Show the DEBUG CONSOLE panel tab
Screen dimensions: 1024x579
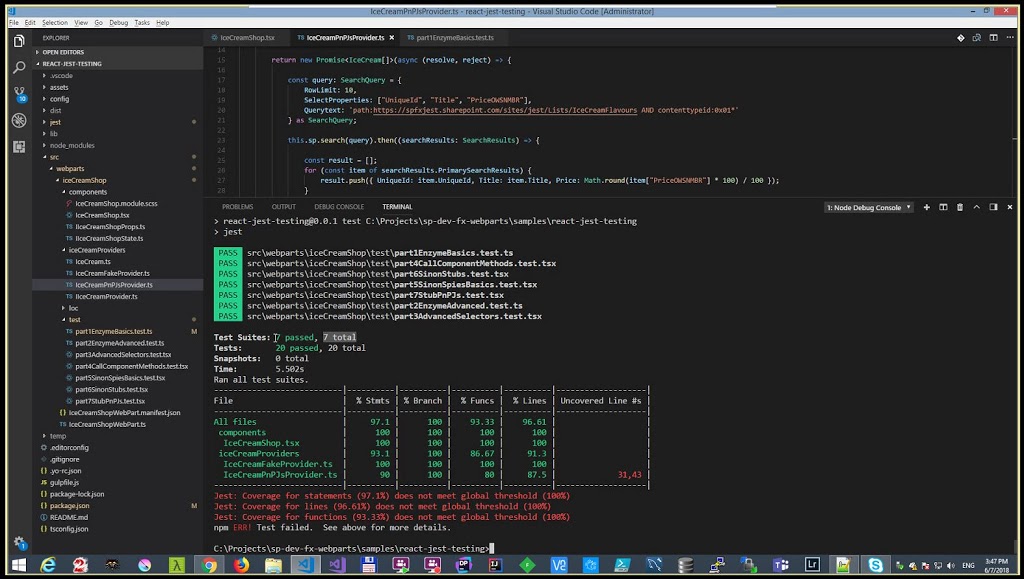coord(339,207)
